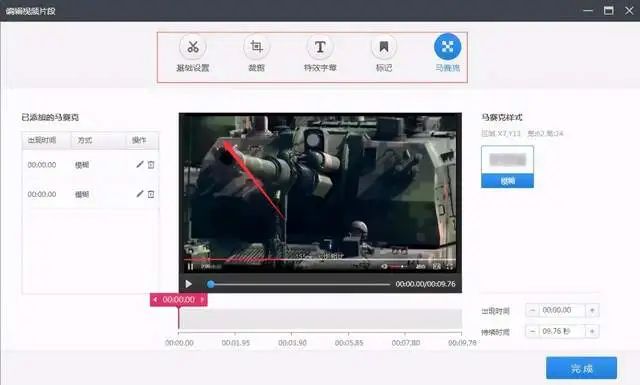Increase the appearance time with plus
The height and width of the screenshot is (385, 640).
(x=592, y=310)
